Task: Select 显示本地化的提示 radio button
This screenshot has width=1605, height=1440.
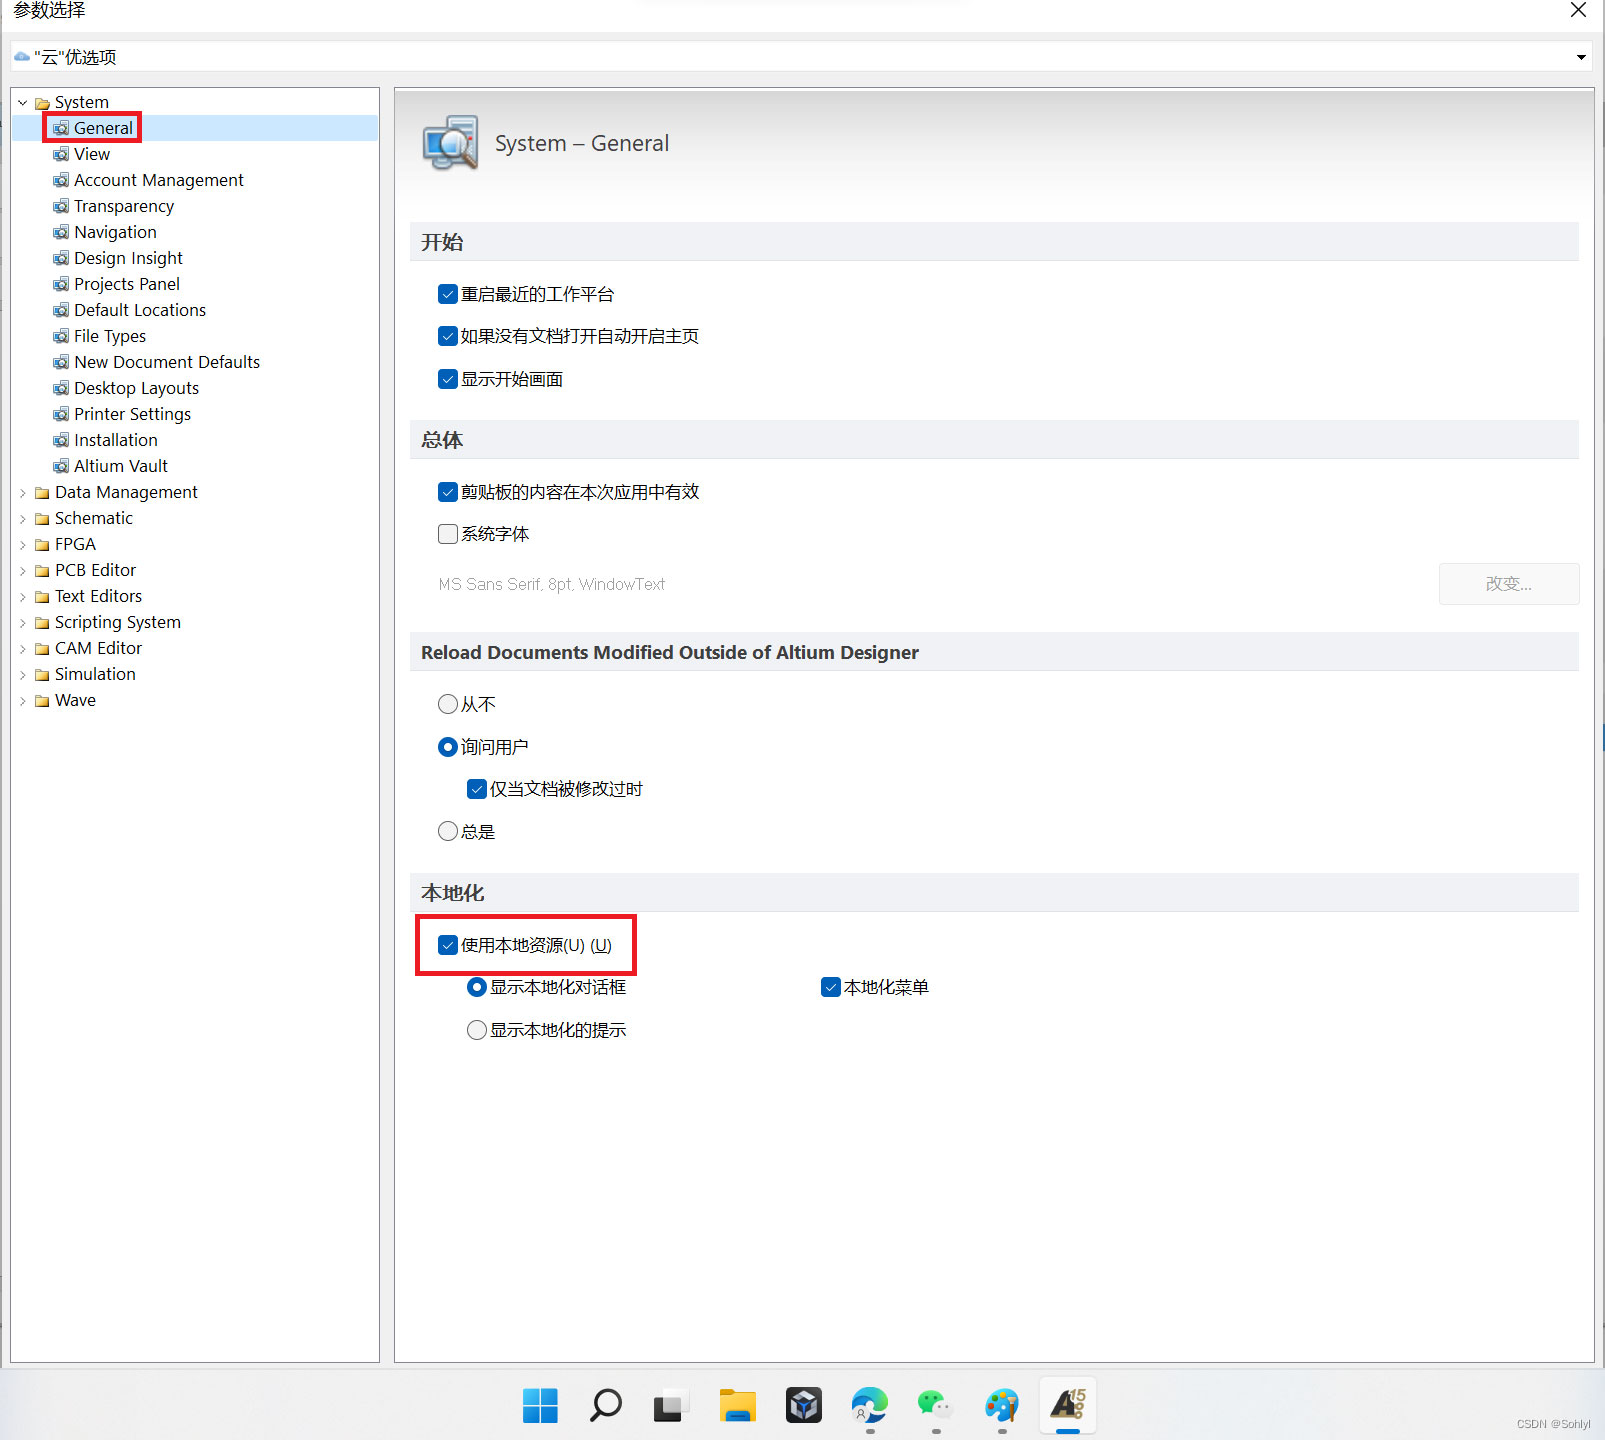Action: [477, 1030]
